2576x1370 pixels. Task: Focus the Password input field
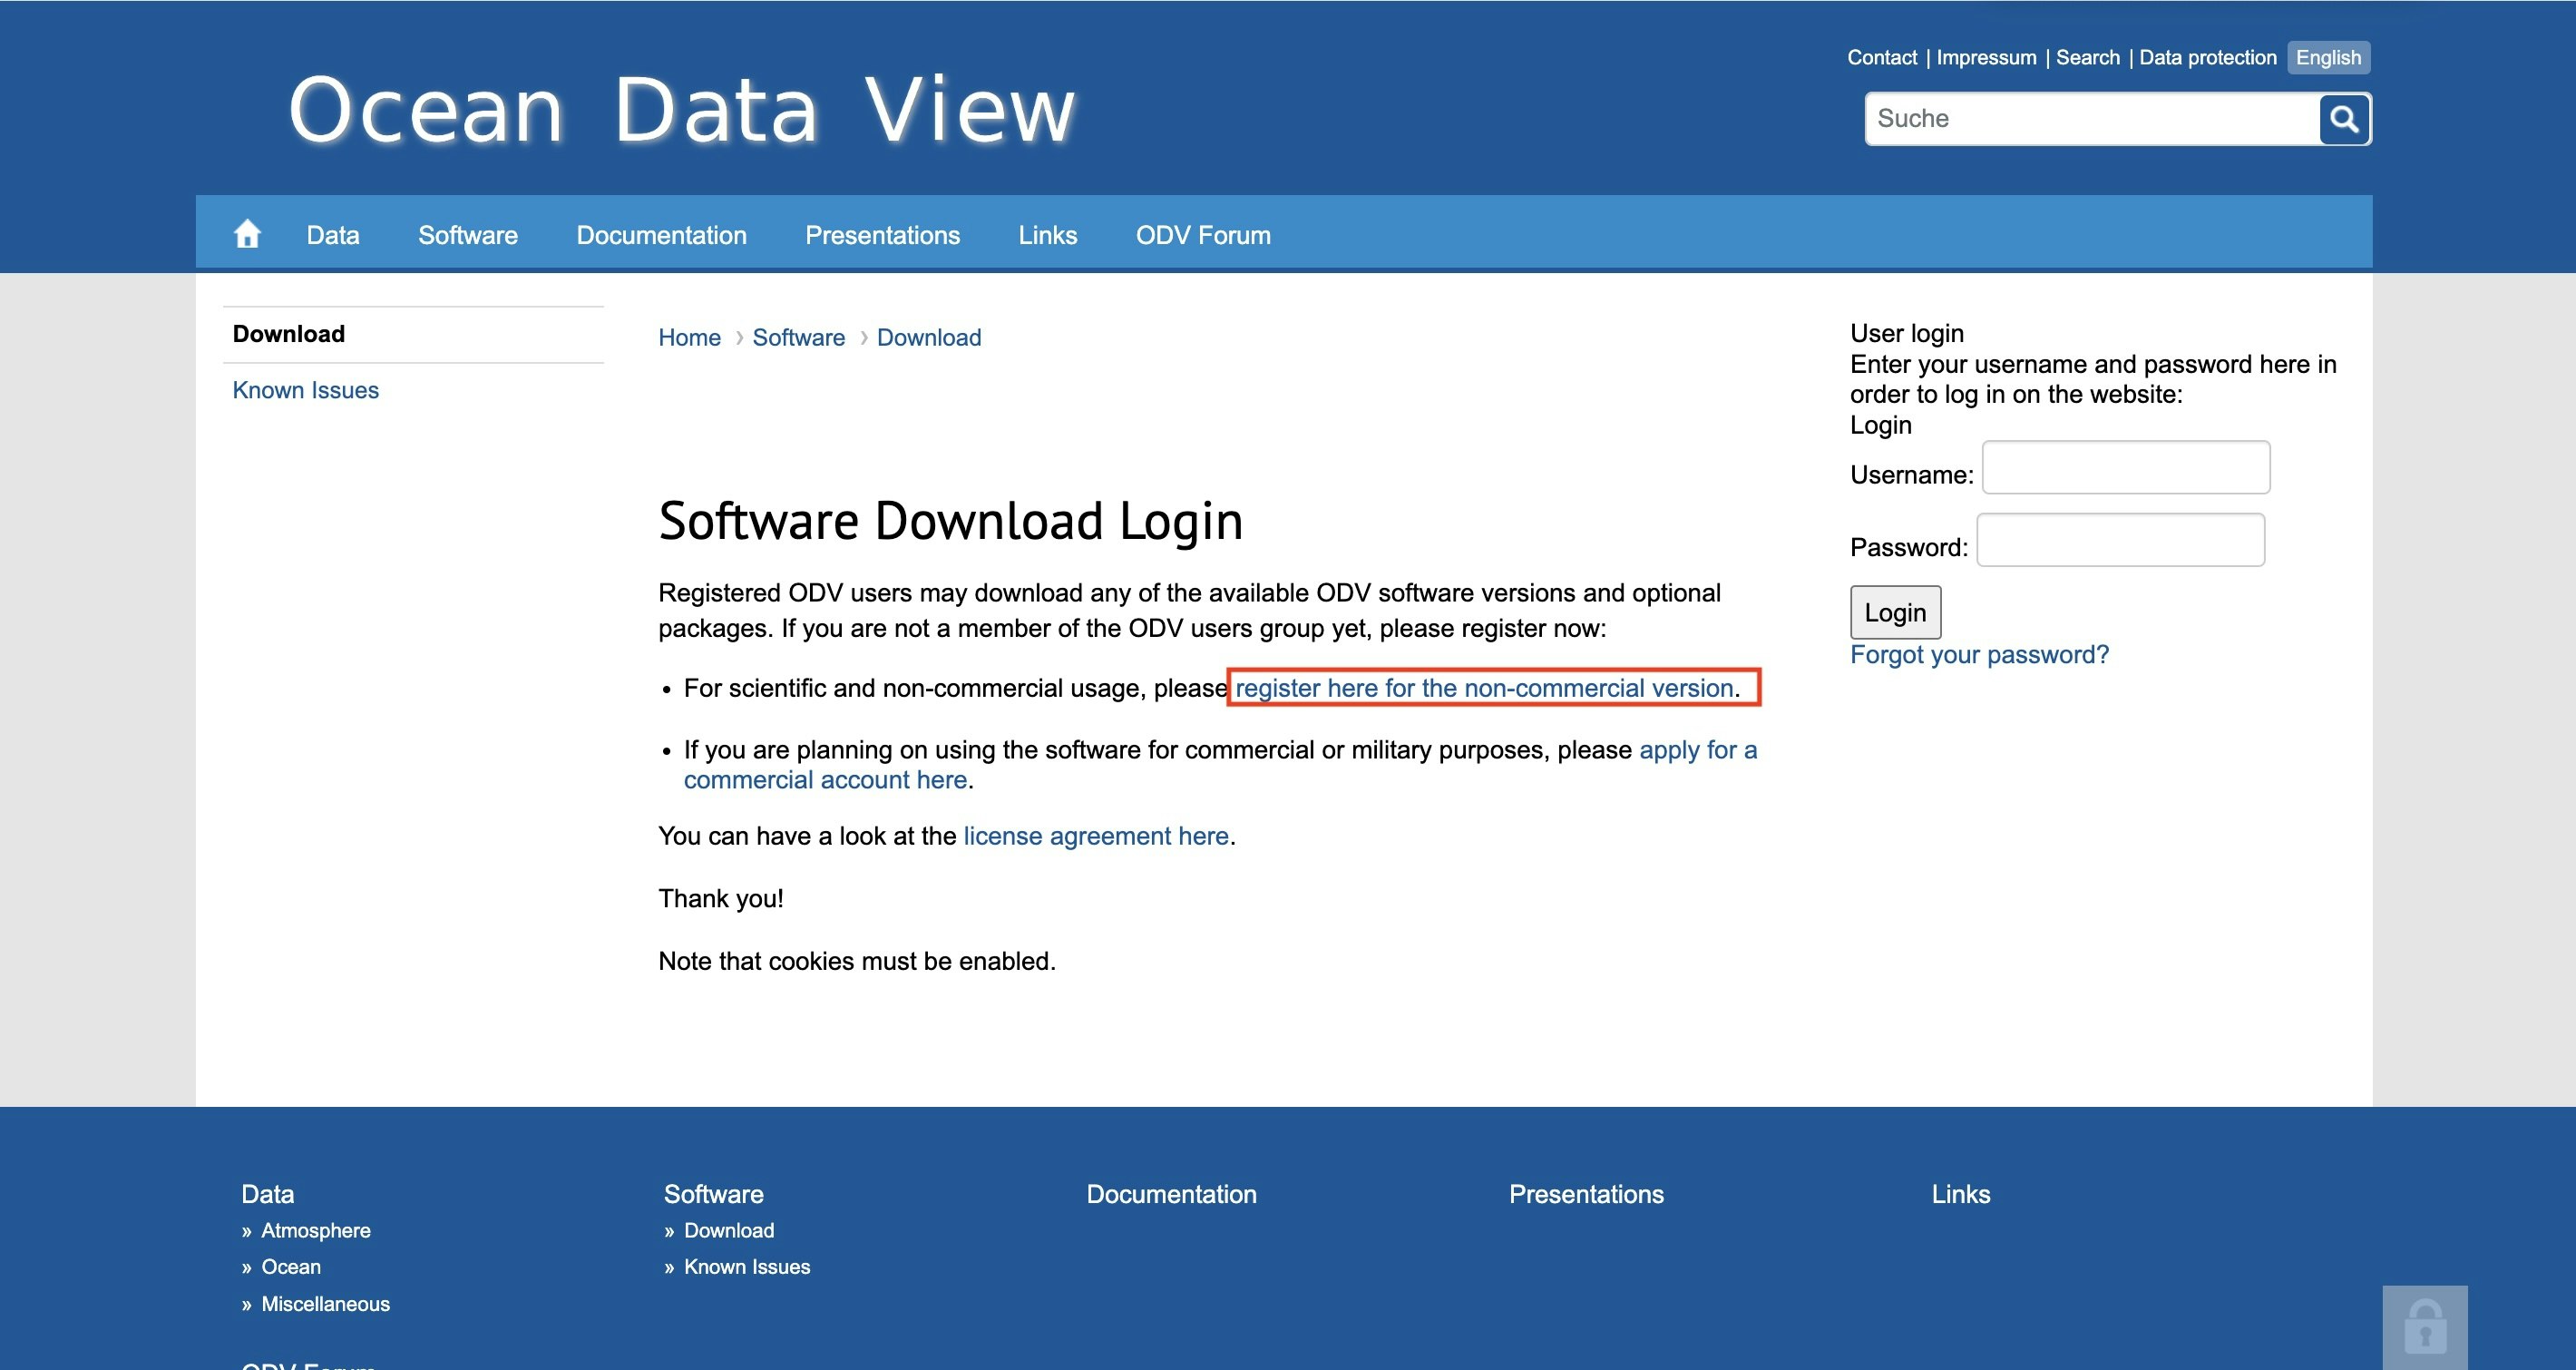coord(2120,540)
